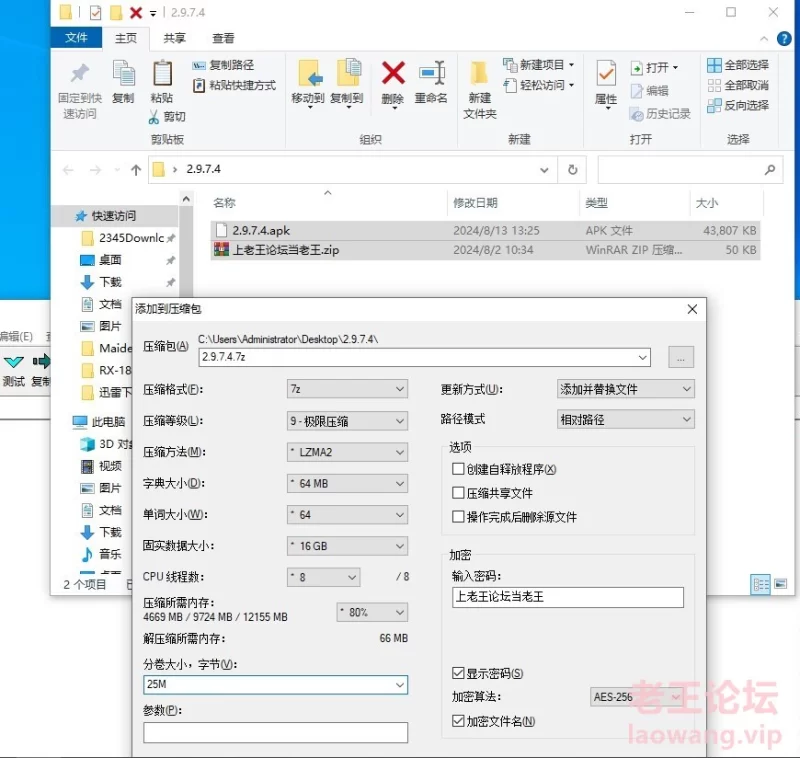Open the Compression method LZMA2 dropdown

(x=347, y=452)
